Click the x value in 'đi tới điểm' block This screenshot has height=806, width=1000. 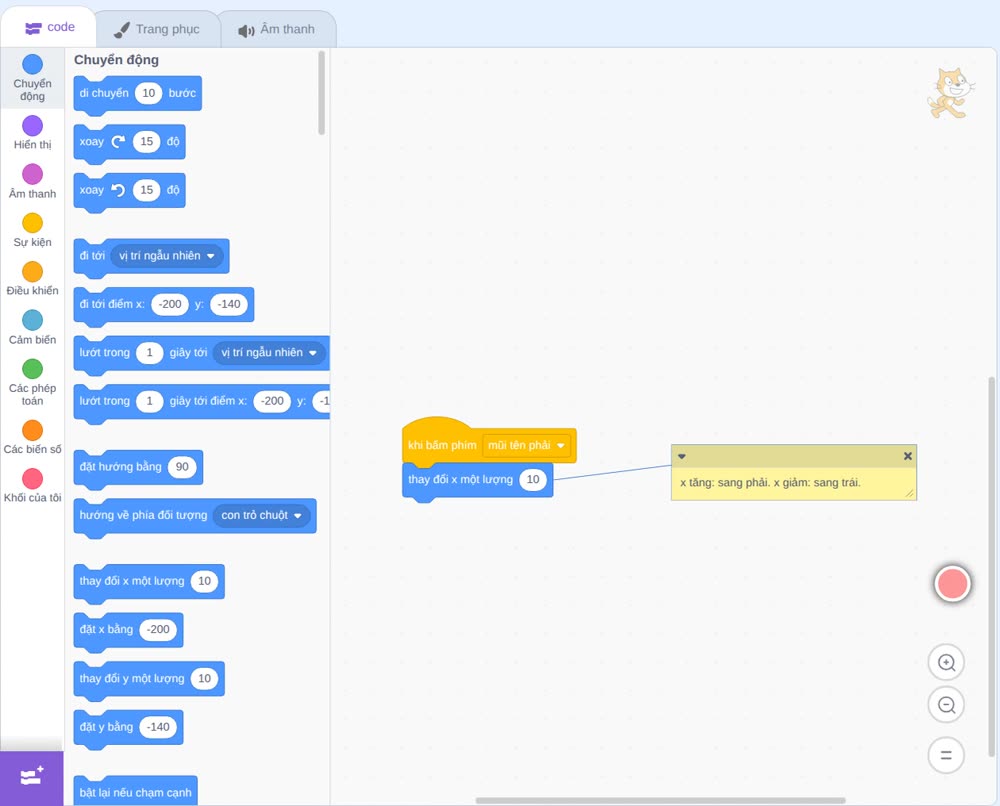coord(170,304)
